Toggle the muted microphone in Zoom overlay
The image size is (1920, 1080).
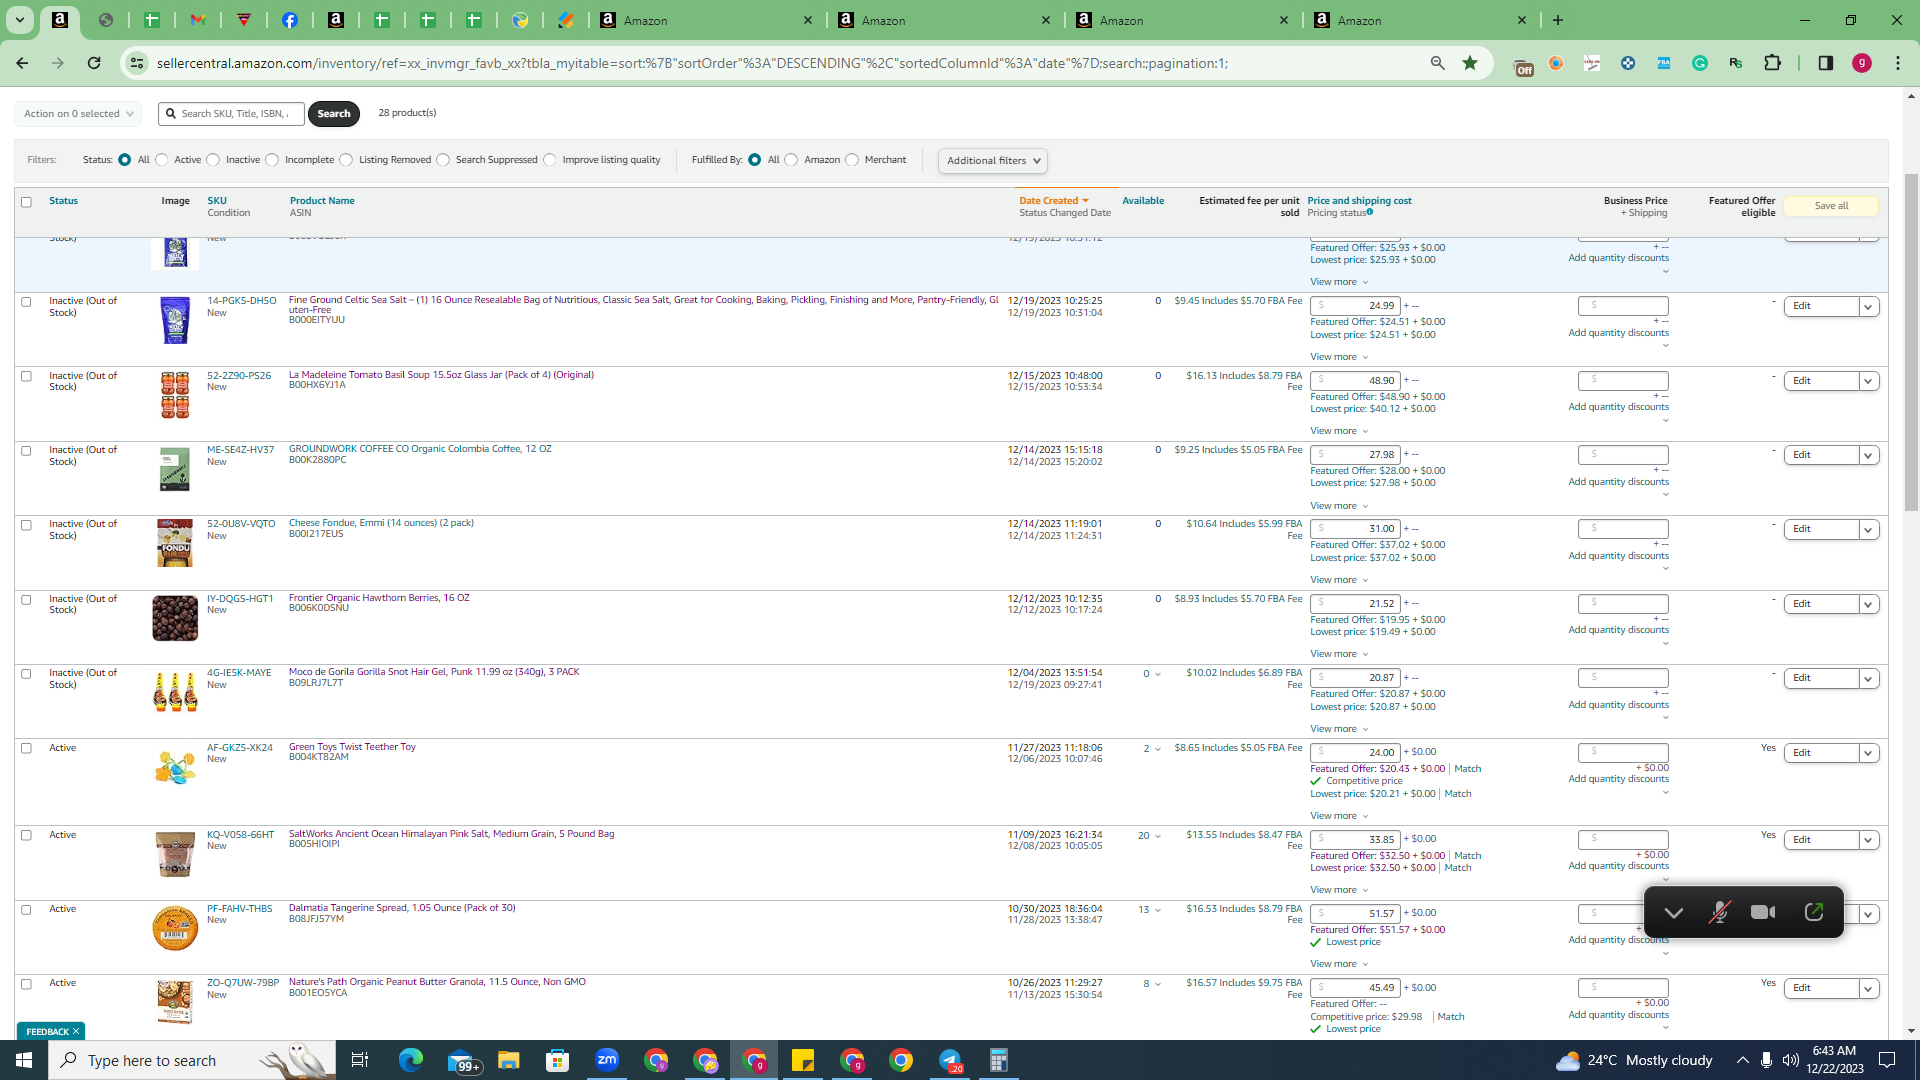point(1718,912)
